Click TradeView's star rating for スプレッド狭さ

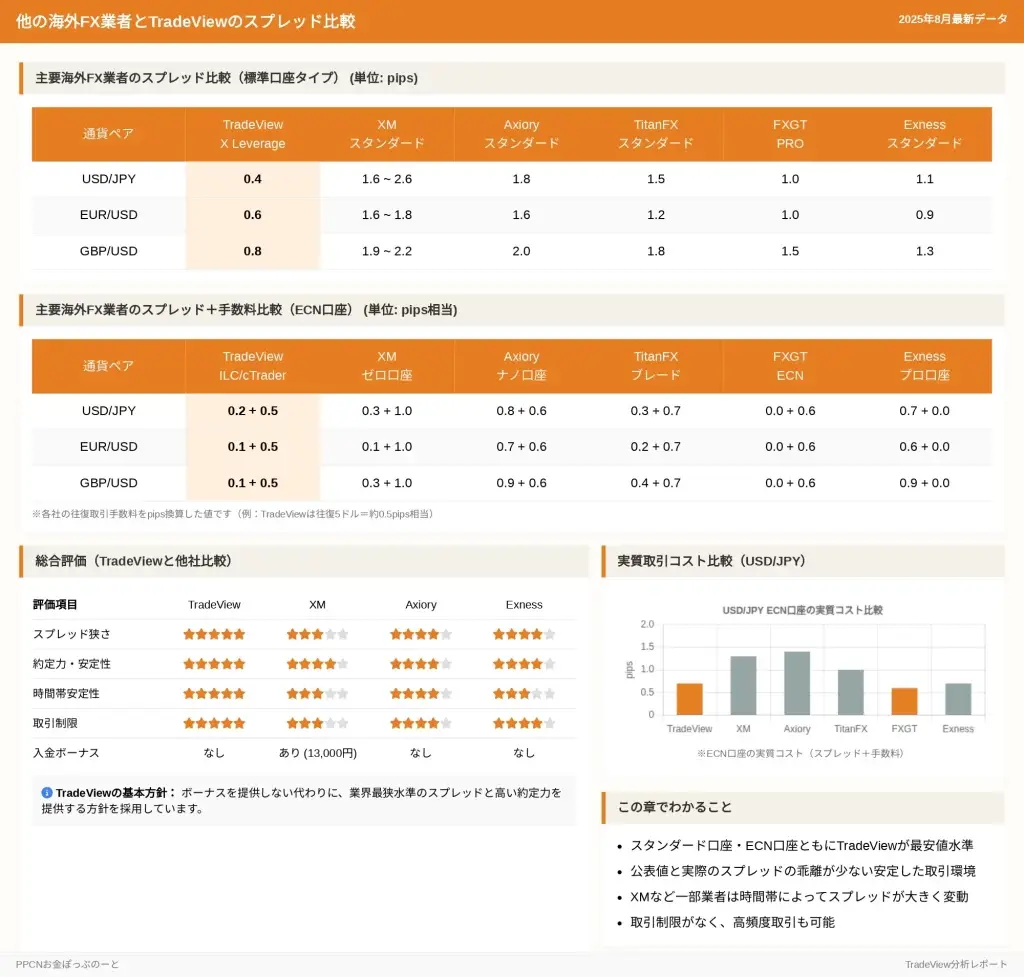click(214, 634)
